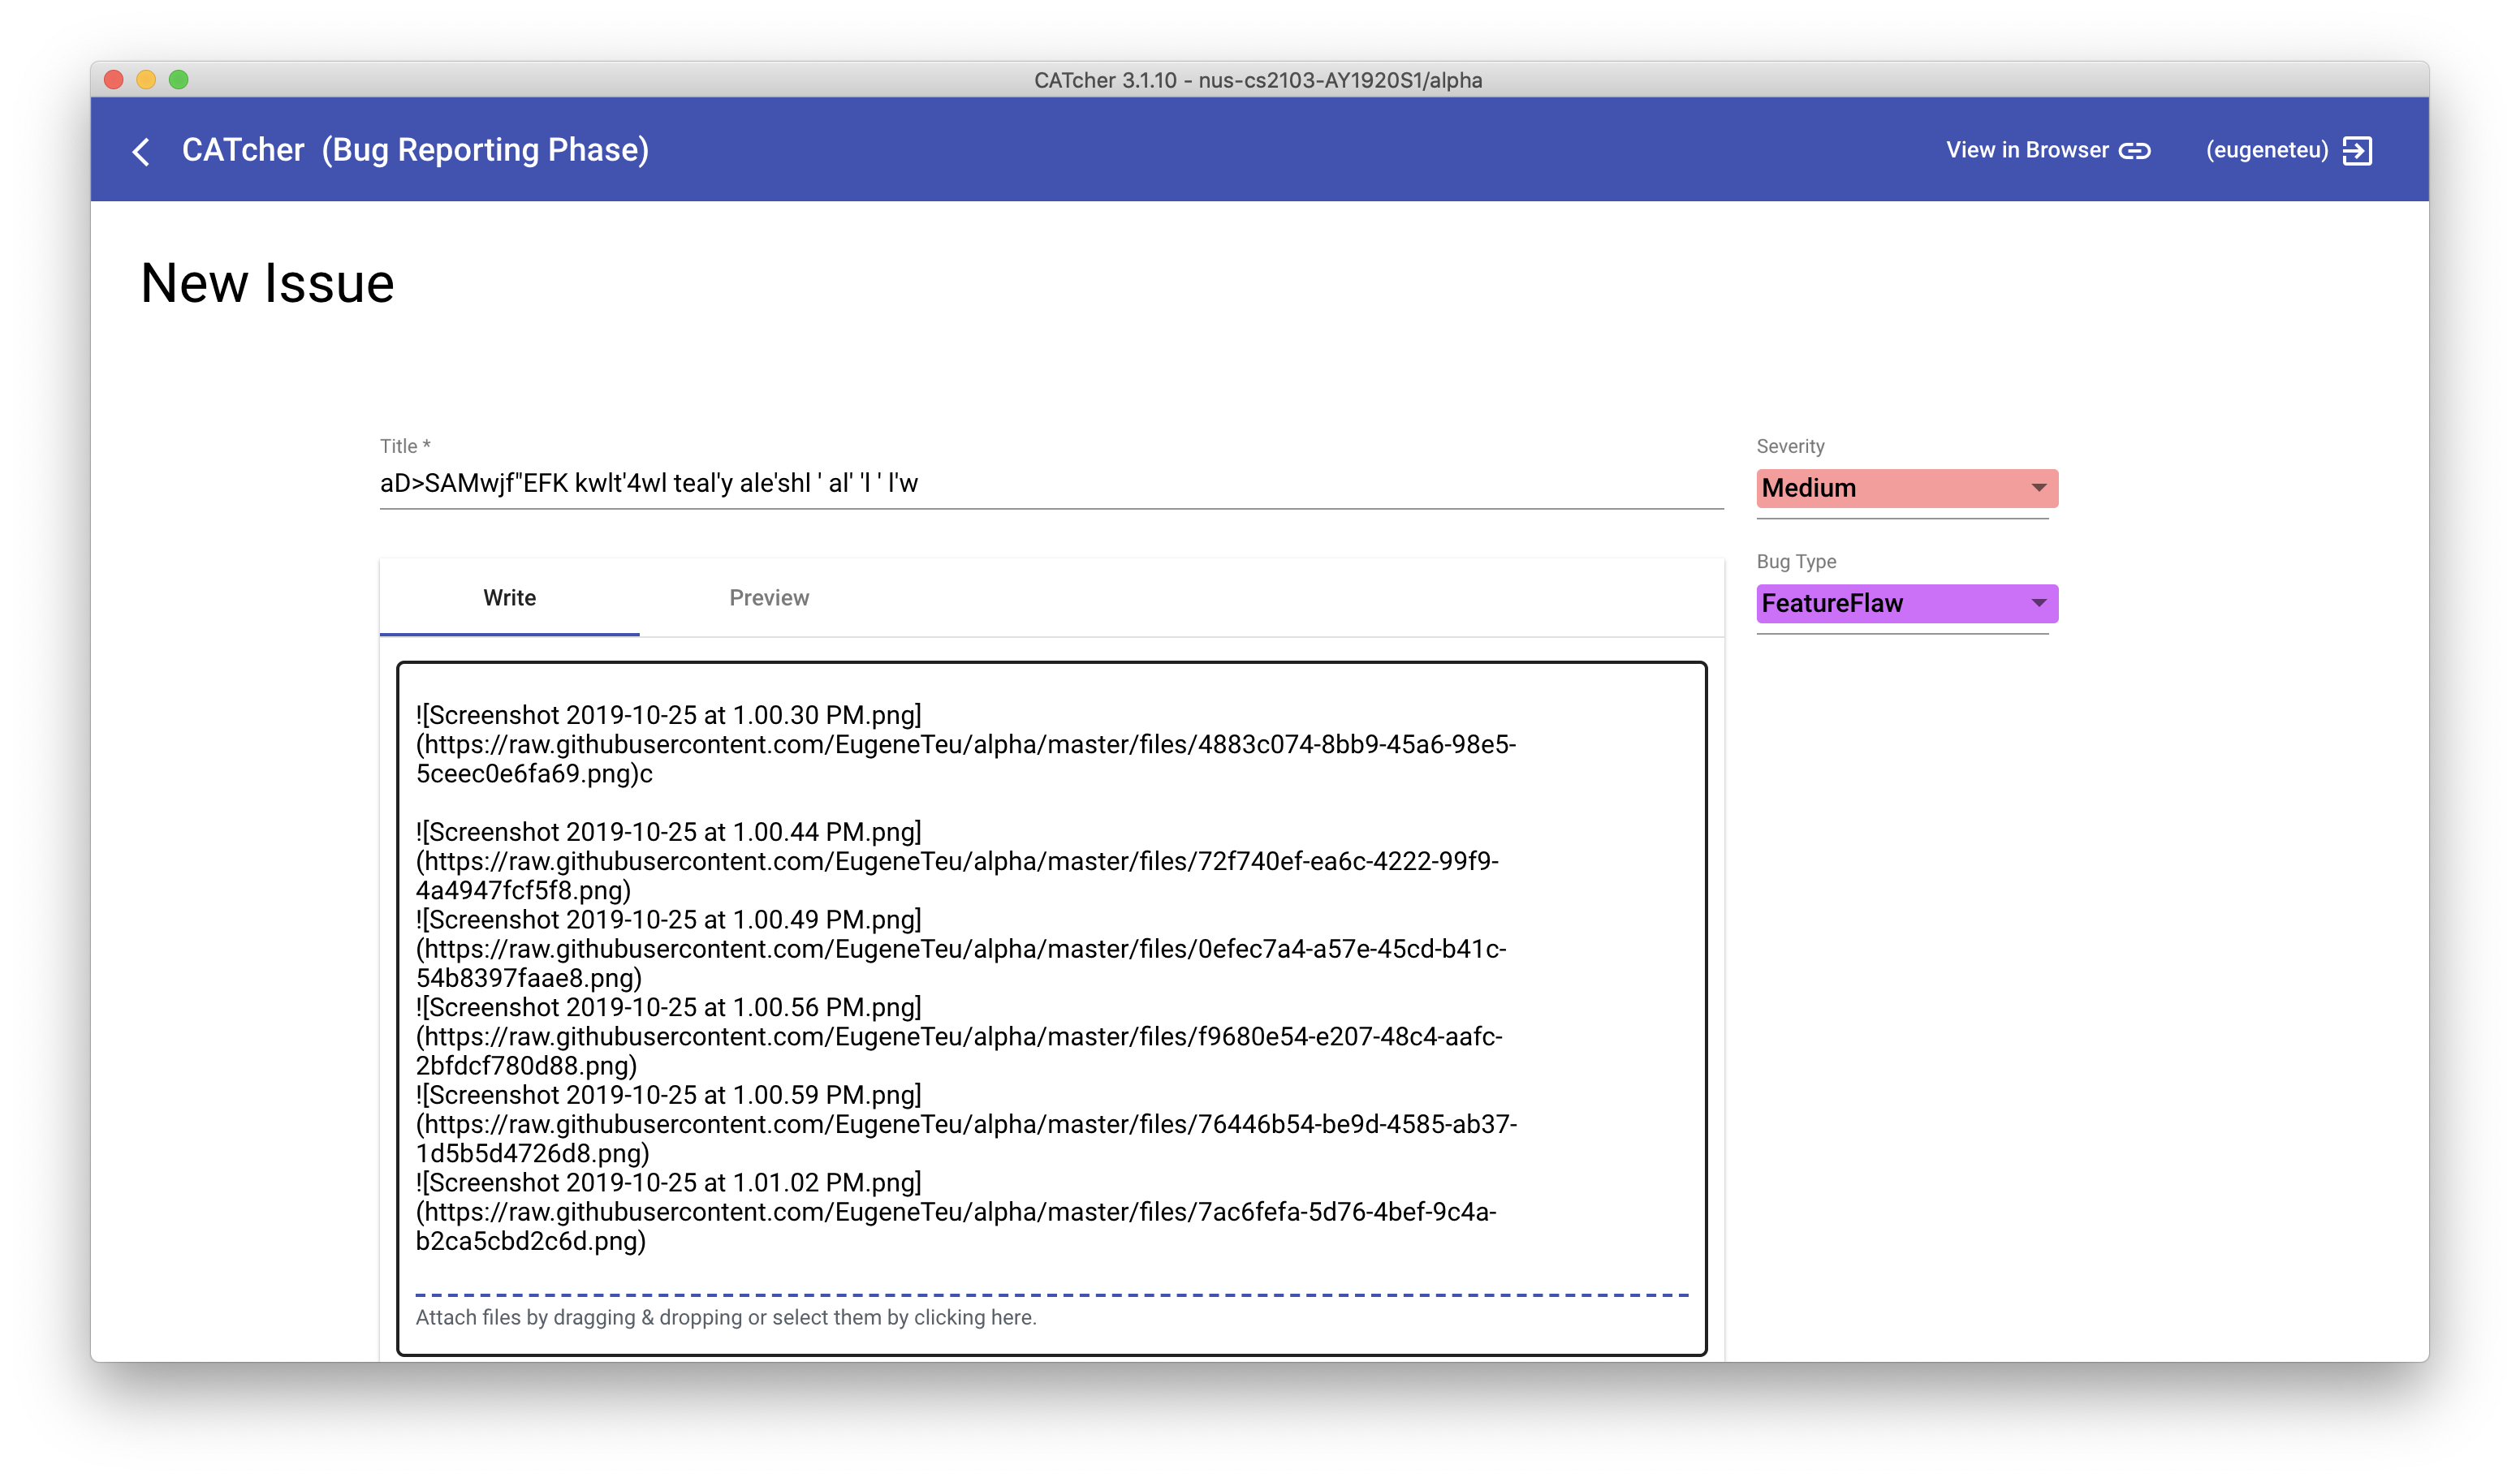Click in the description text area at the Screenshot 1.00.30 PM line
This screenshot has width=2520, height=1482.
tap(669, 716)
